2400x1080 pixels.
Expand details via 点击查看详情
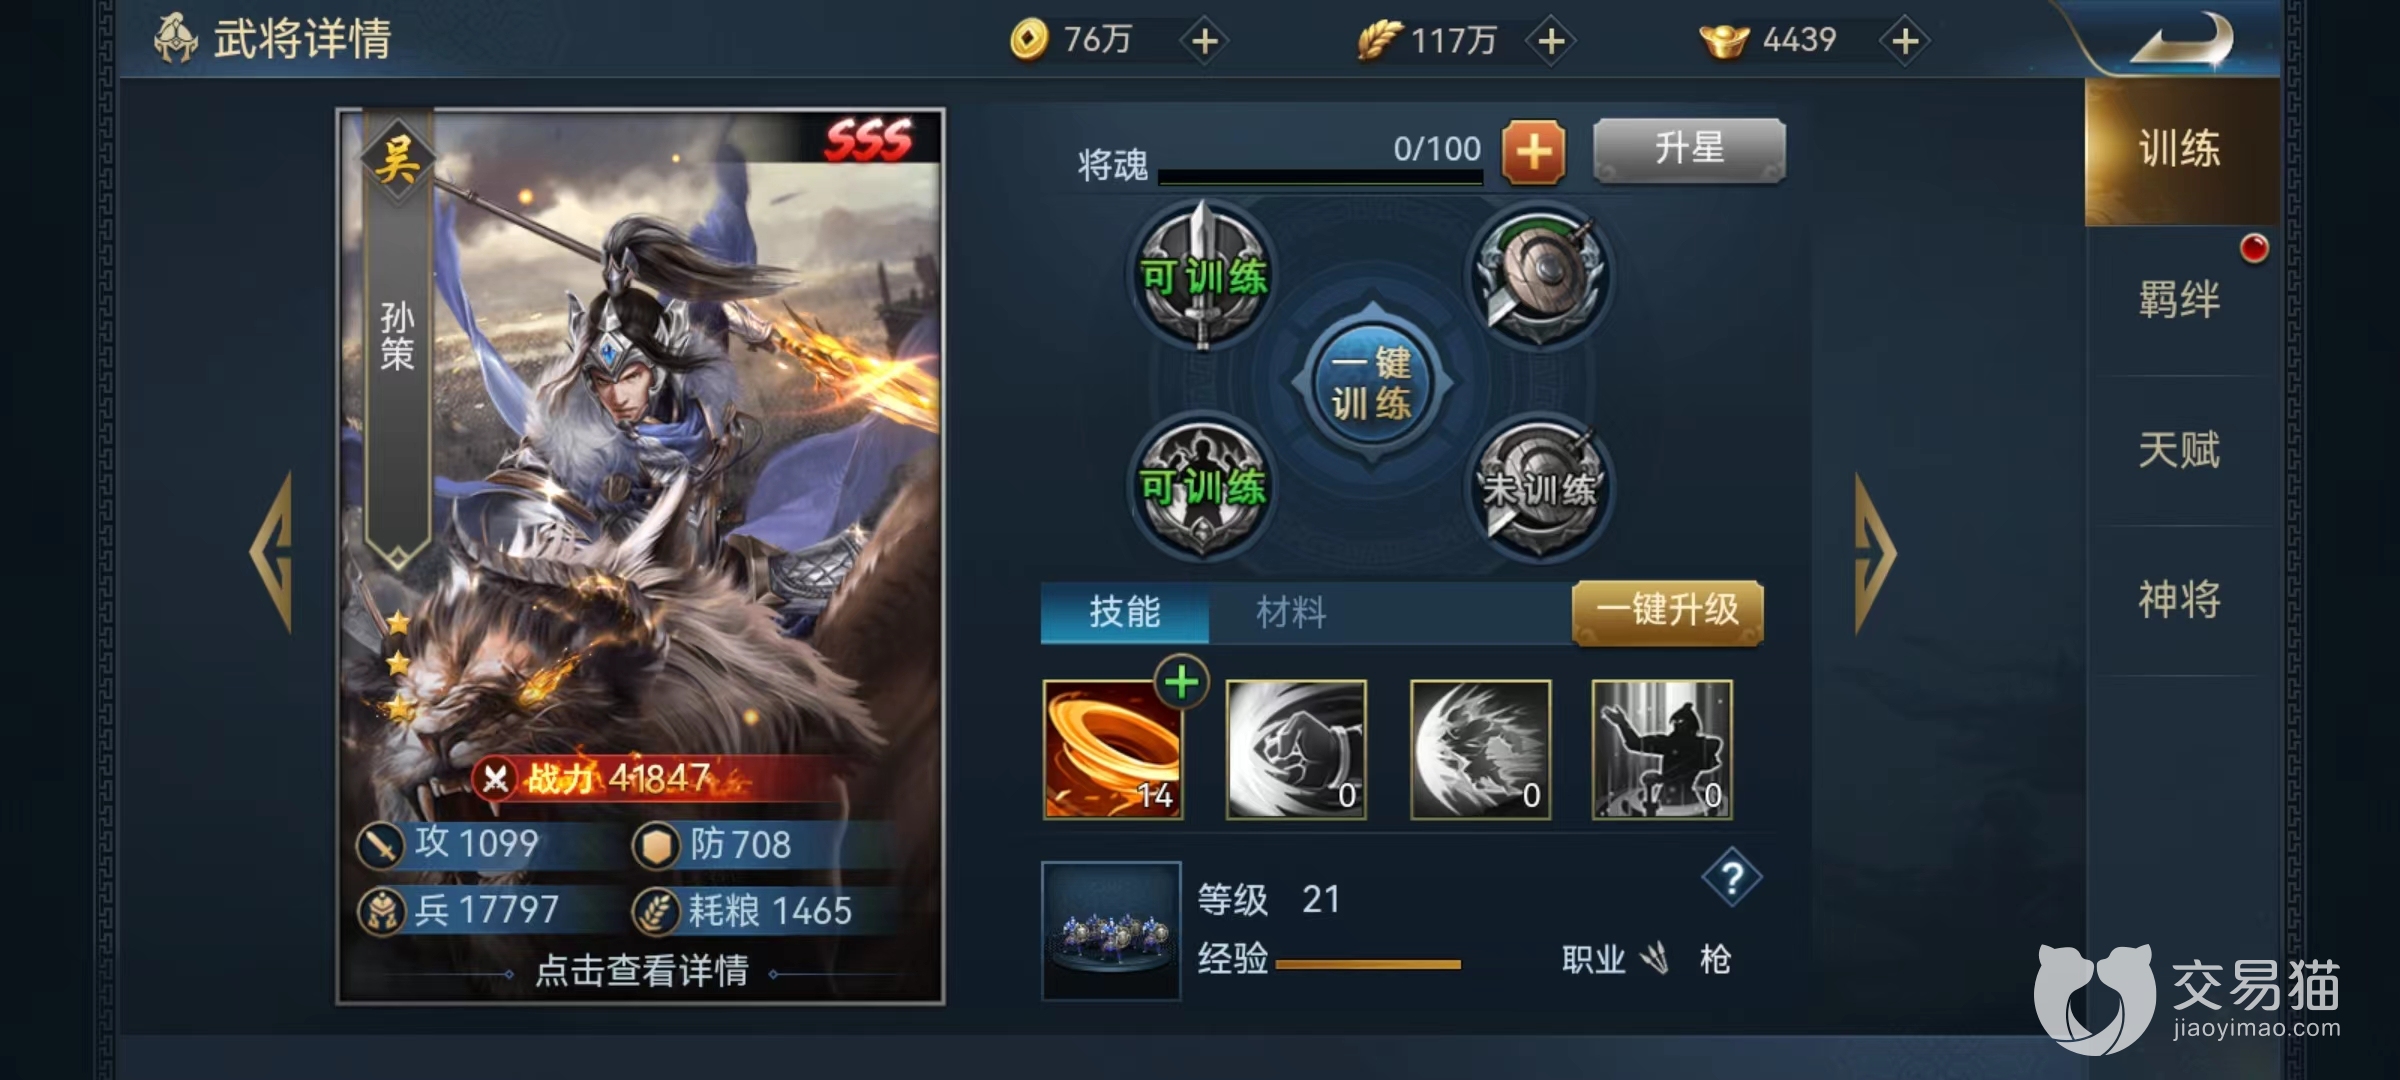(x=642, y=970)
